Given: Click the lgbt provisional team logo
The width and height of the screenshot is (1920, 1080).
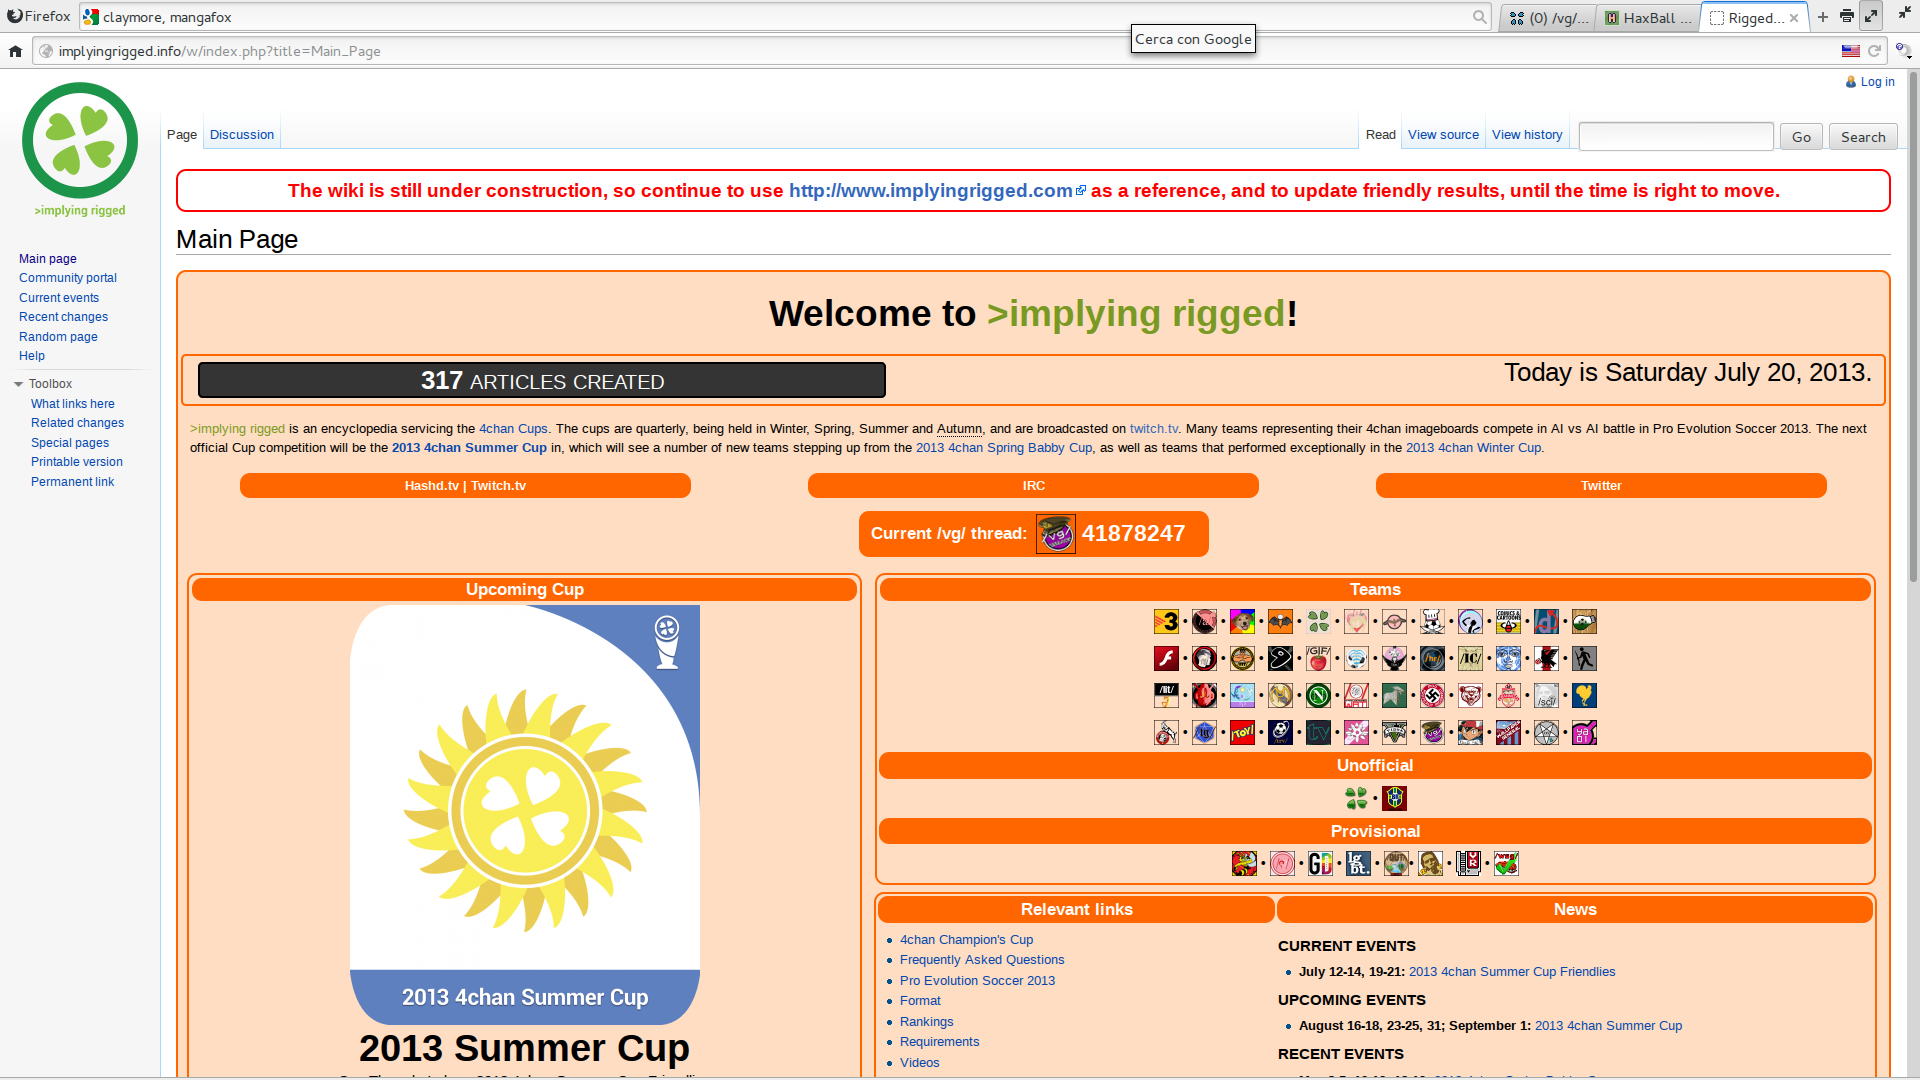Looking at the screenshot, I should pos(1358,863).
